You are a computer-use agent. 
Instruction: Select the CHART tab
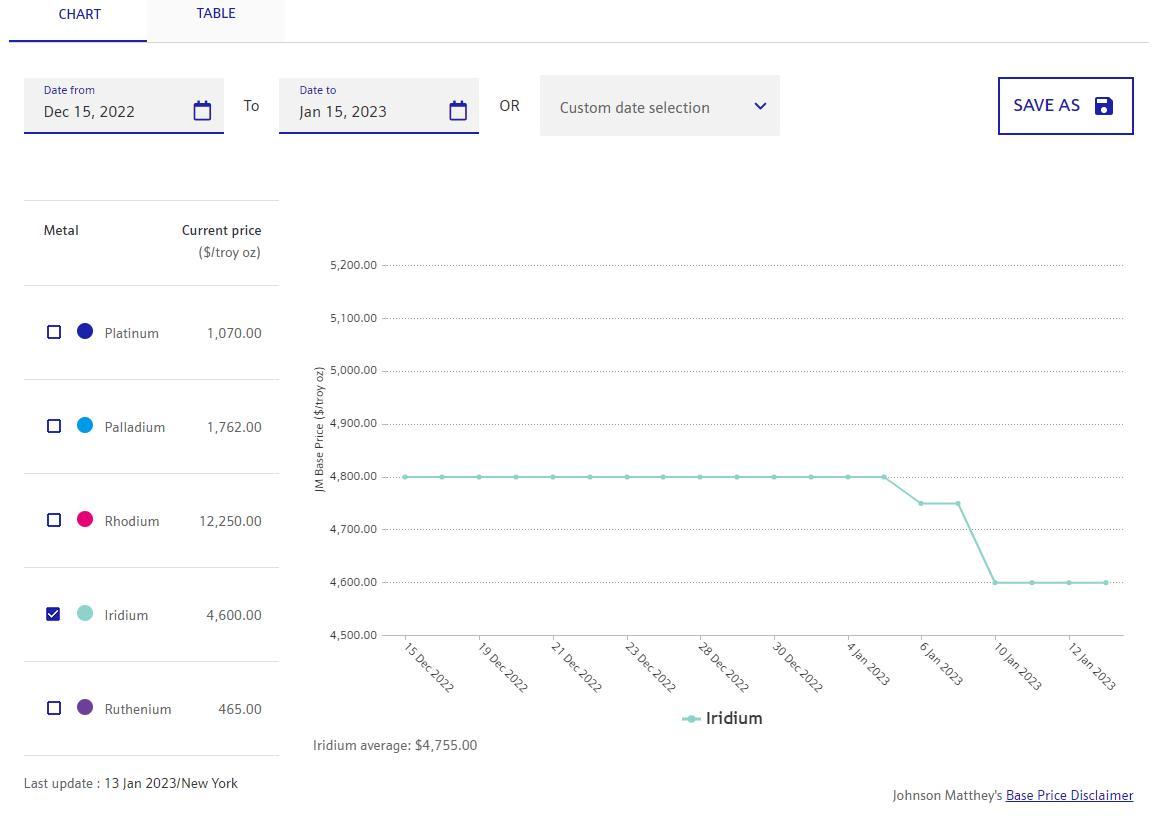[x=79, y=15]
